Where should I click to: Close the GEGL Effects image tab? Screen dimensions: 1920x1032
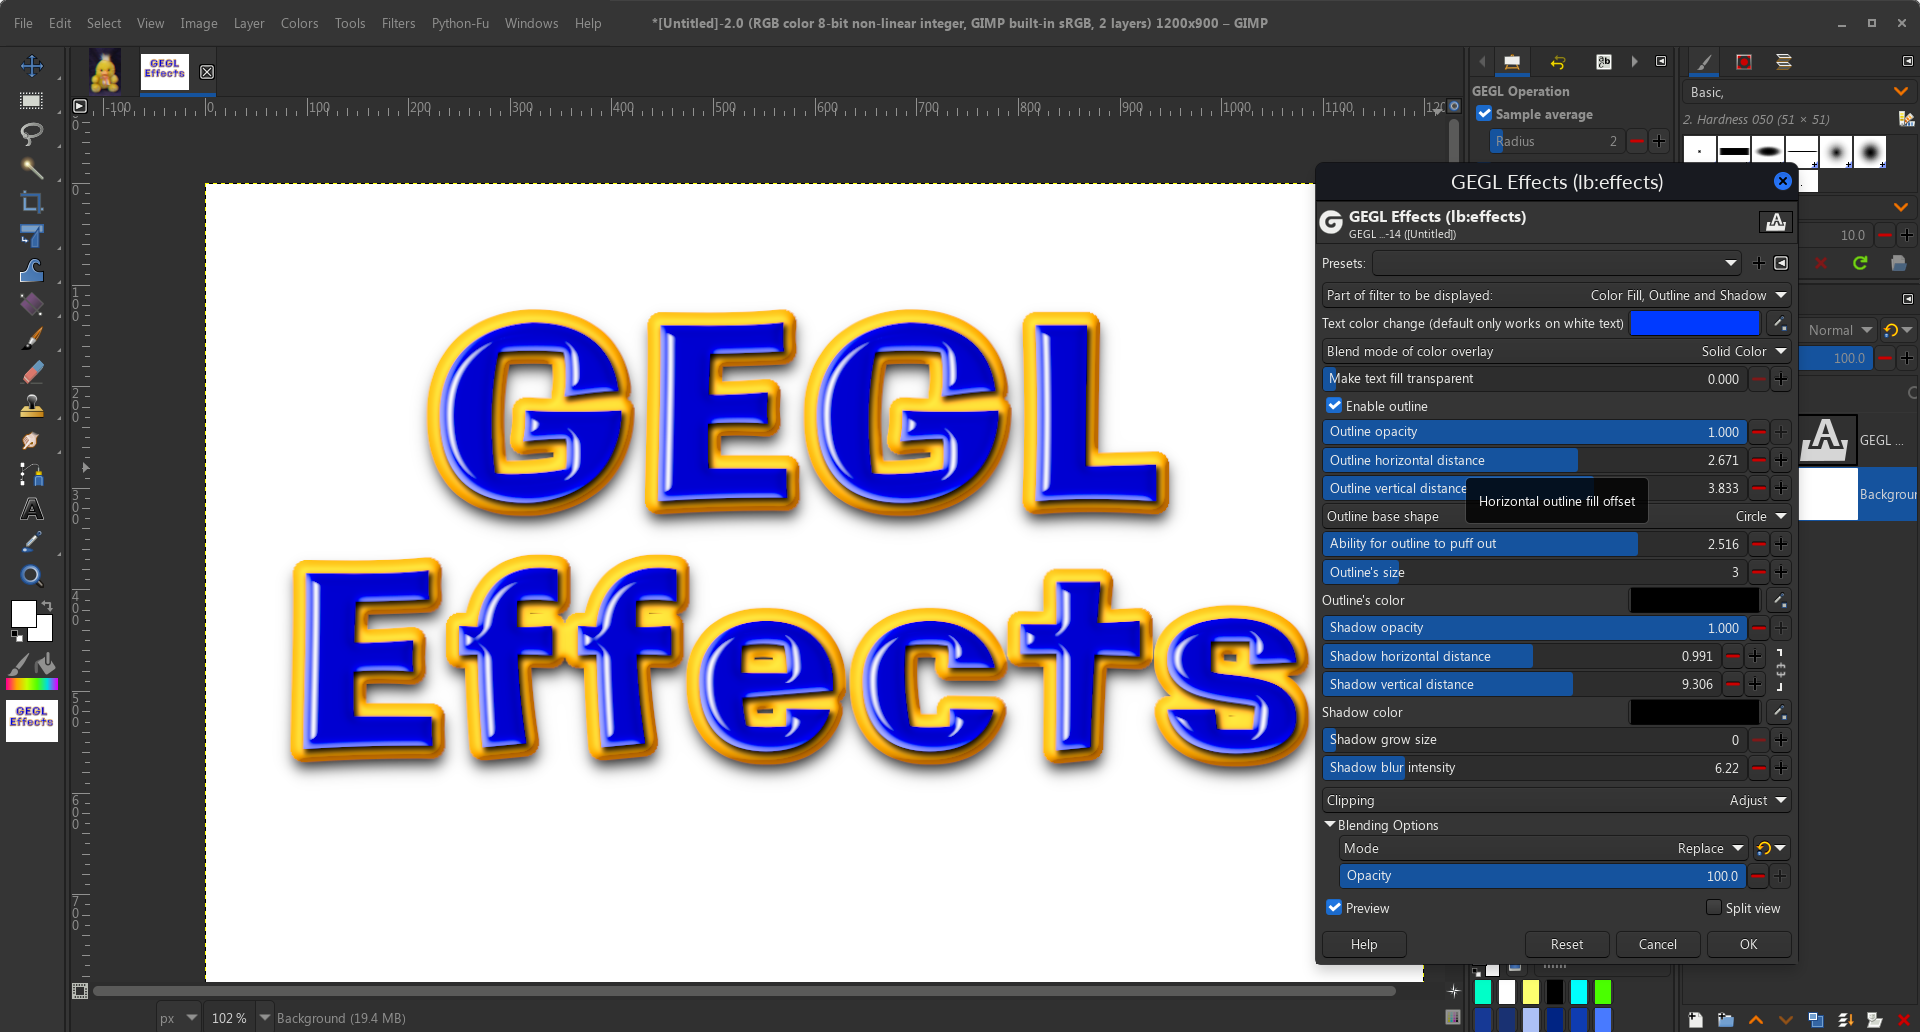point(207,72)
